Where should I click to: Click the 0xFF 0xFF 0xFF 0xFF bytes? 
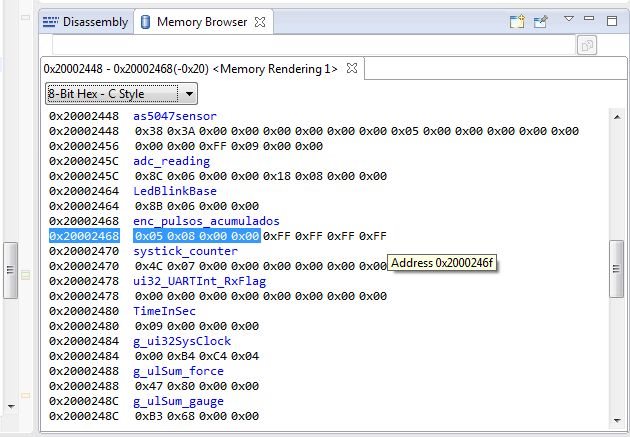[x=325, y=236]
